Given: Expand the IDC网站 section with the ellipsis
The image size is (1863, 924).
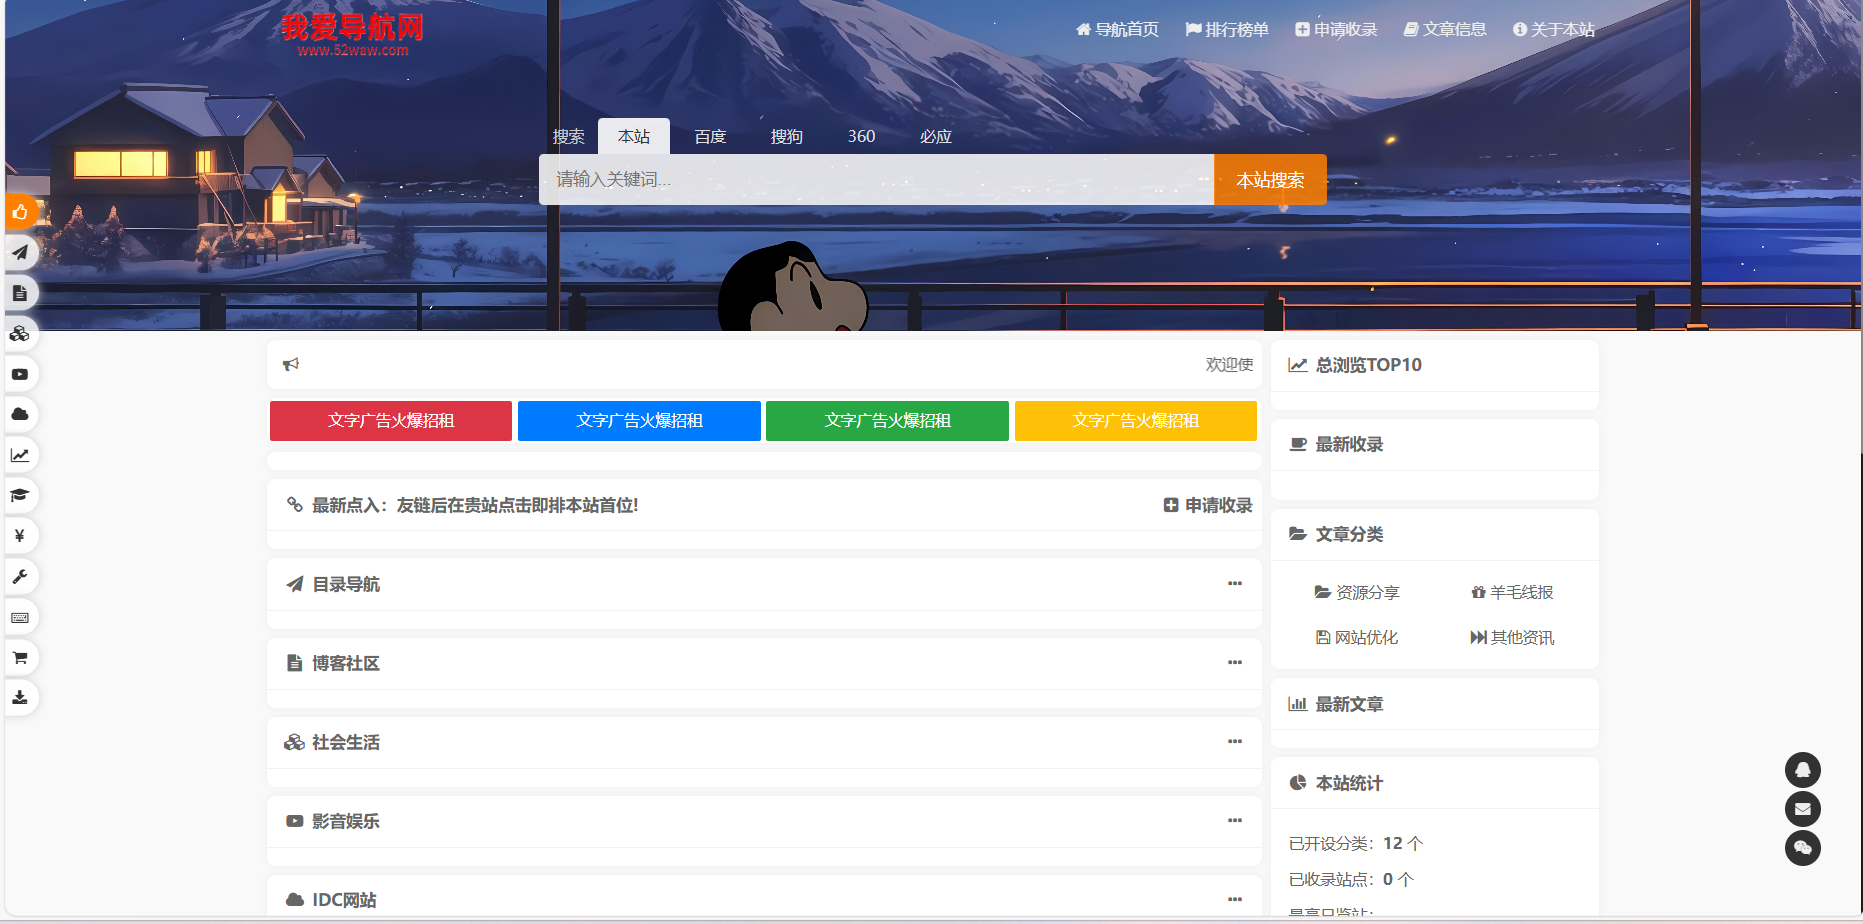Looking at the screenshot, I should [x=1235, y=898].
